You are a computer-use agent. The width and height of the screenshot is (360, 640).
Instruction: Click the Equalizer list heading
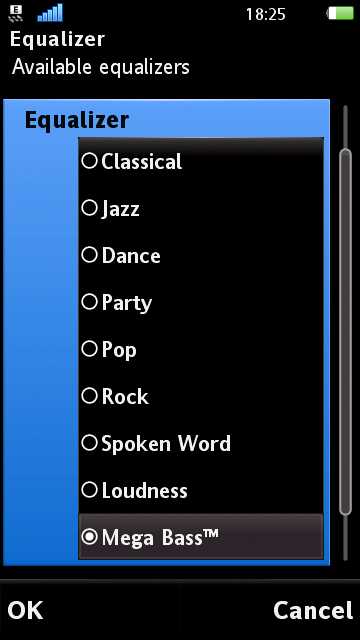[77, 120]
